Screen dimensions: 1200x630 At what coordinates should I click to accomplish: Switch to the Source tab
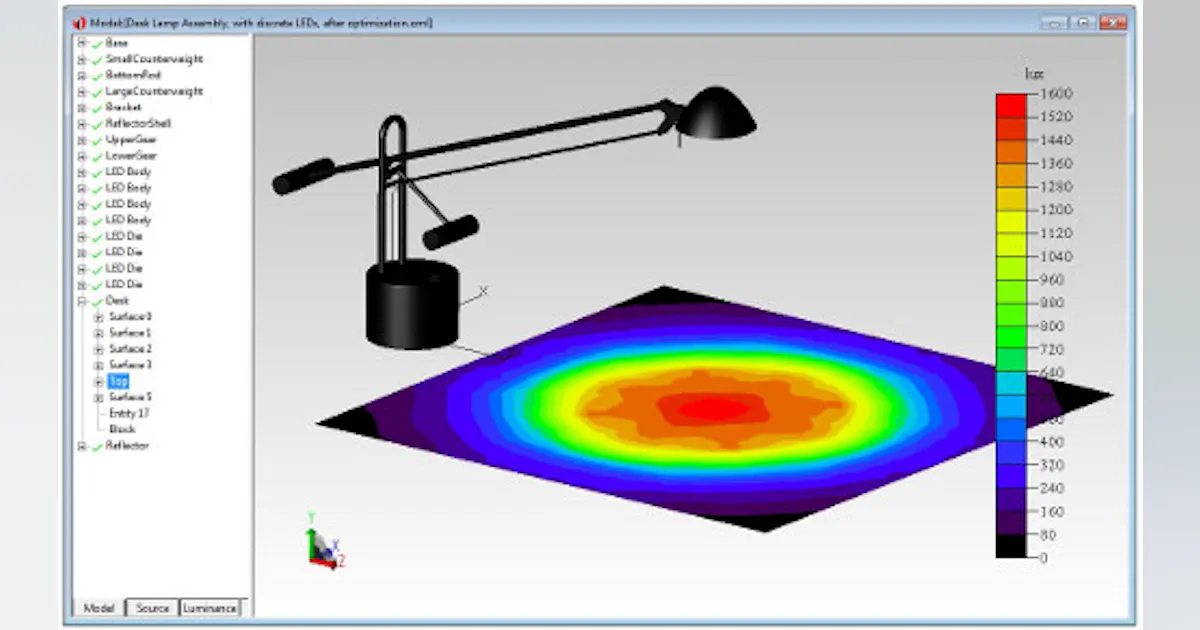pos(152,608)
